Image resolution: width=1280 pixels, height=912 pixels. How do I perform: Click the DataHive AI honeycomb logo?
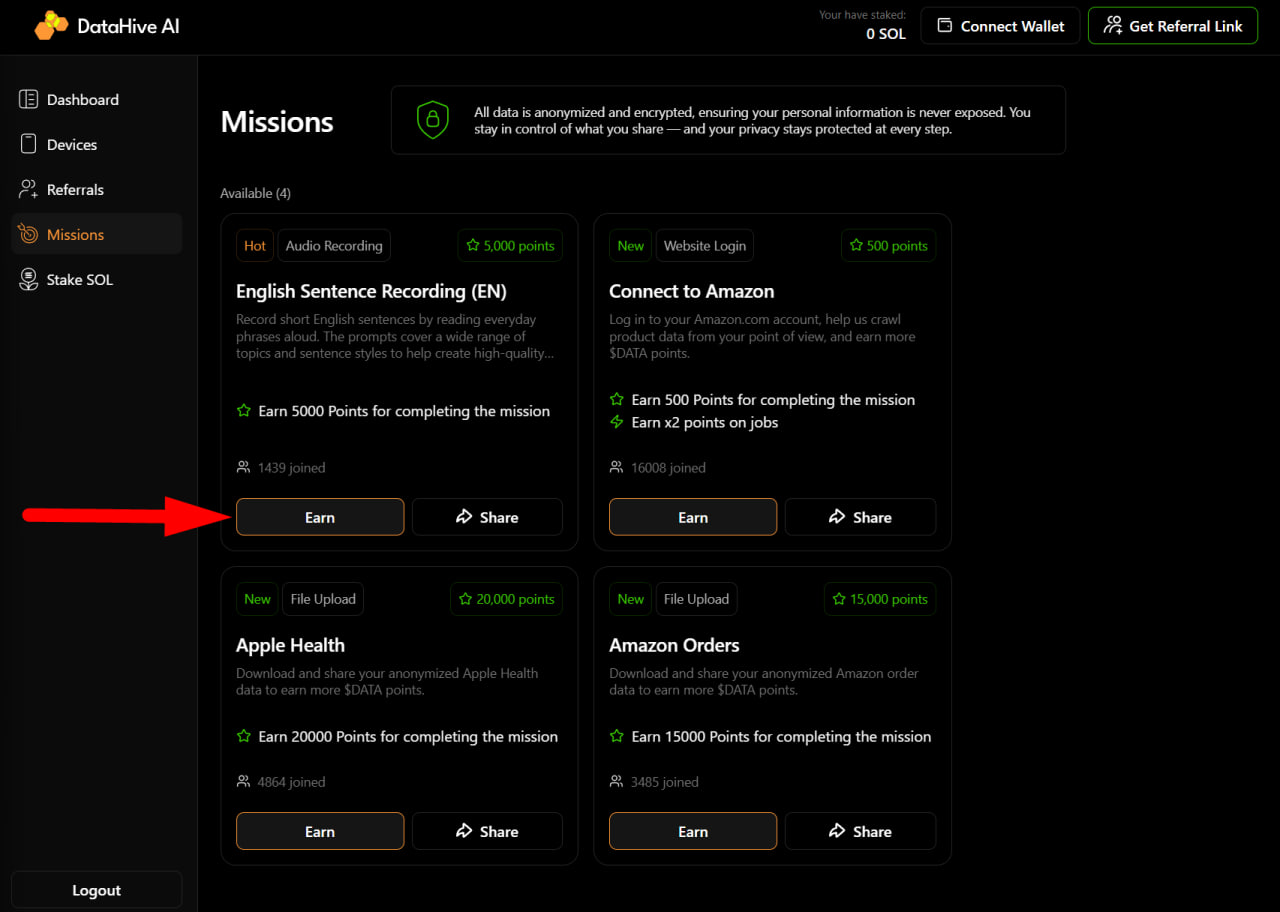[x=51, y=26]
